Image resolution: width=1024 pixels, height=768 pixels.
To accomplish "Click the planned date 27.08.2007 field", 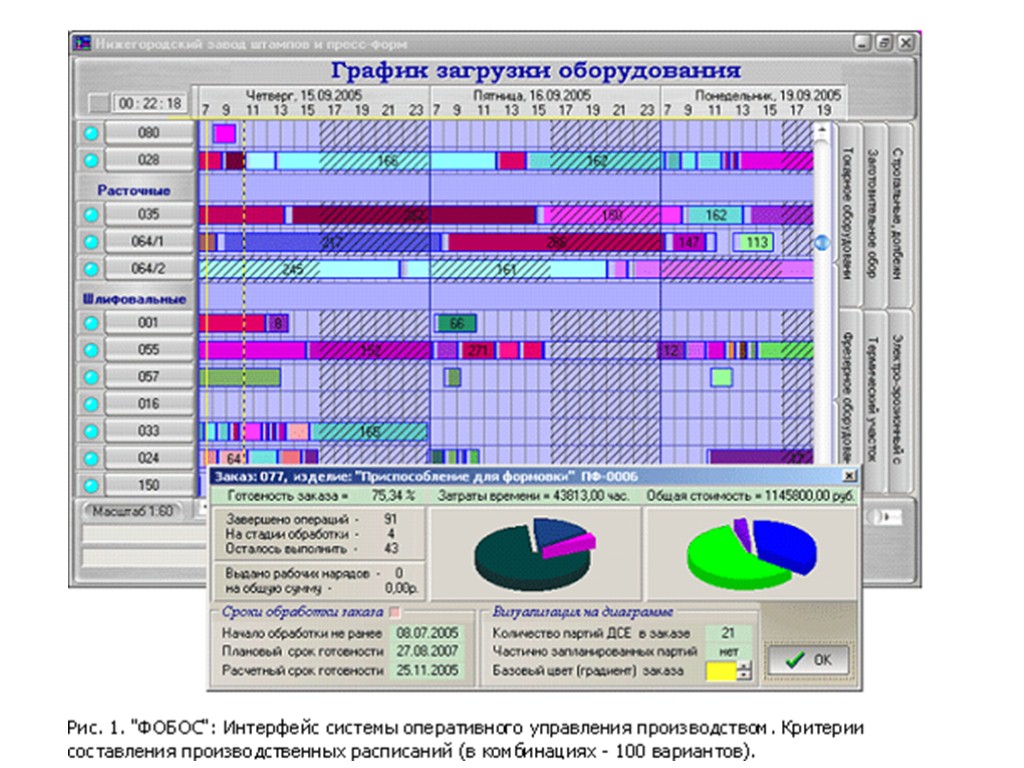I will [427, 651].
